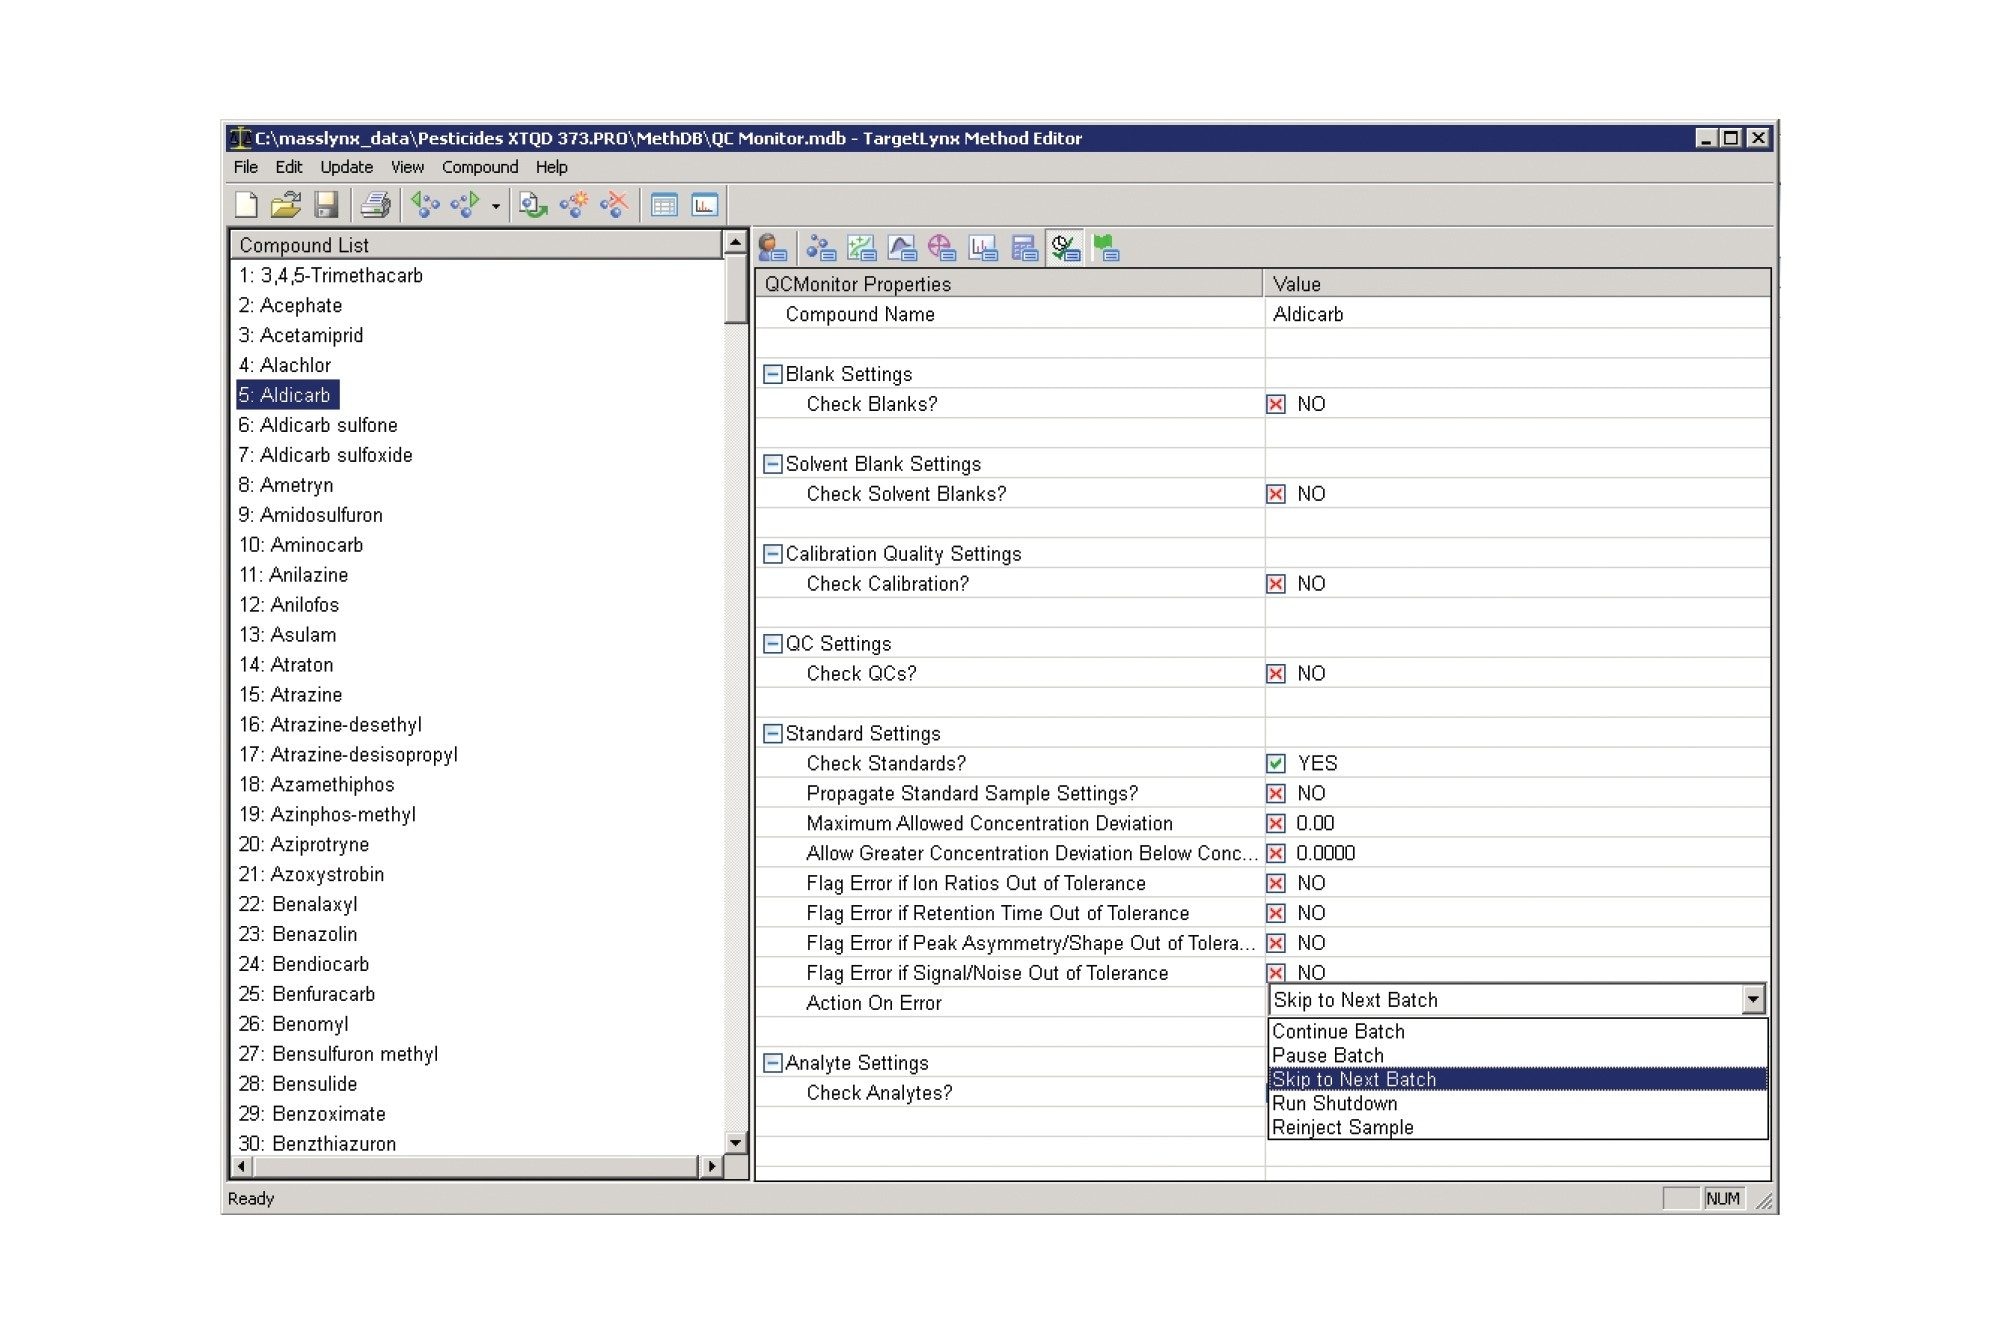Click the Compound List column header
Viewport: 2000px width, 1333px height.
click(476, 245)
